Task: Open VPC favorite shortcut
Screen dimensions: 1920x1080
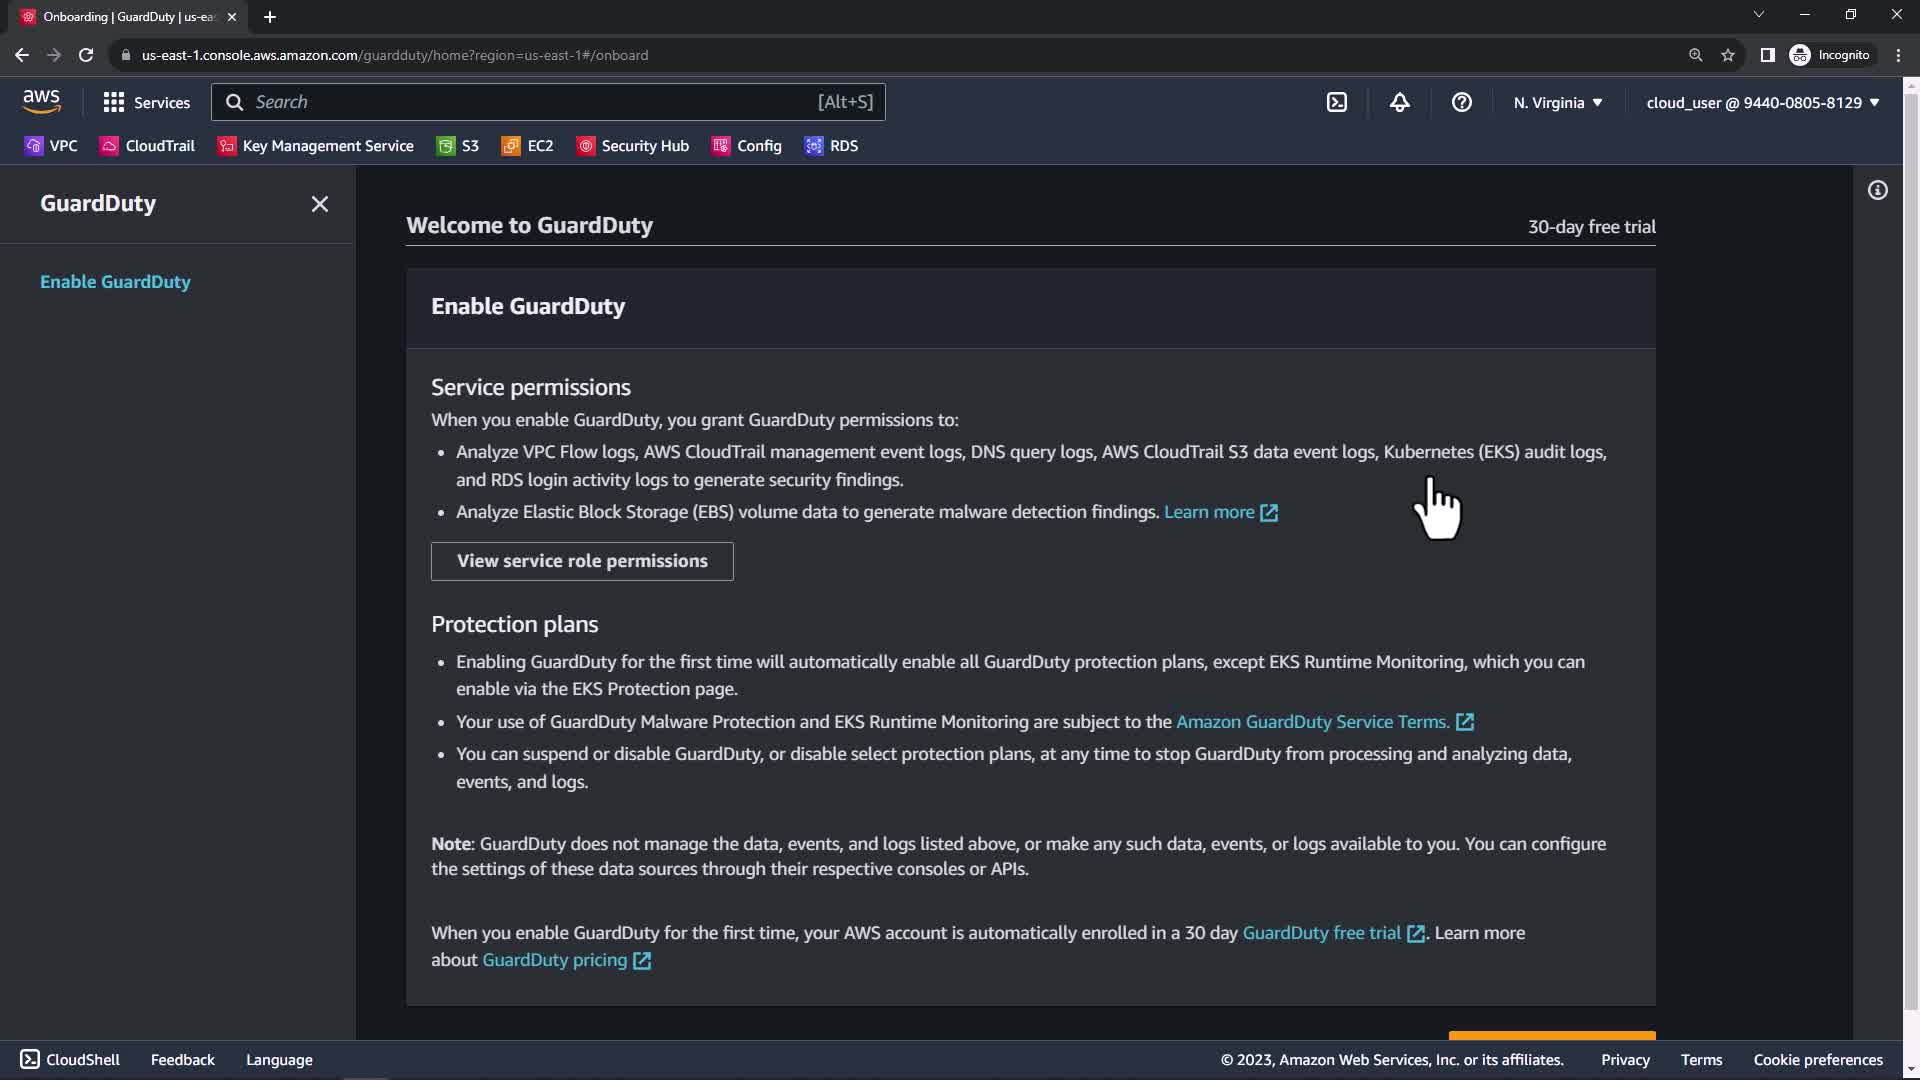Action: pos(51,146)
